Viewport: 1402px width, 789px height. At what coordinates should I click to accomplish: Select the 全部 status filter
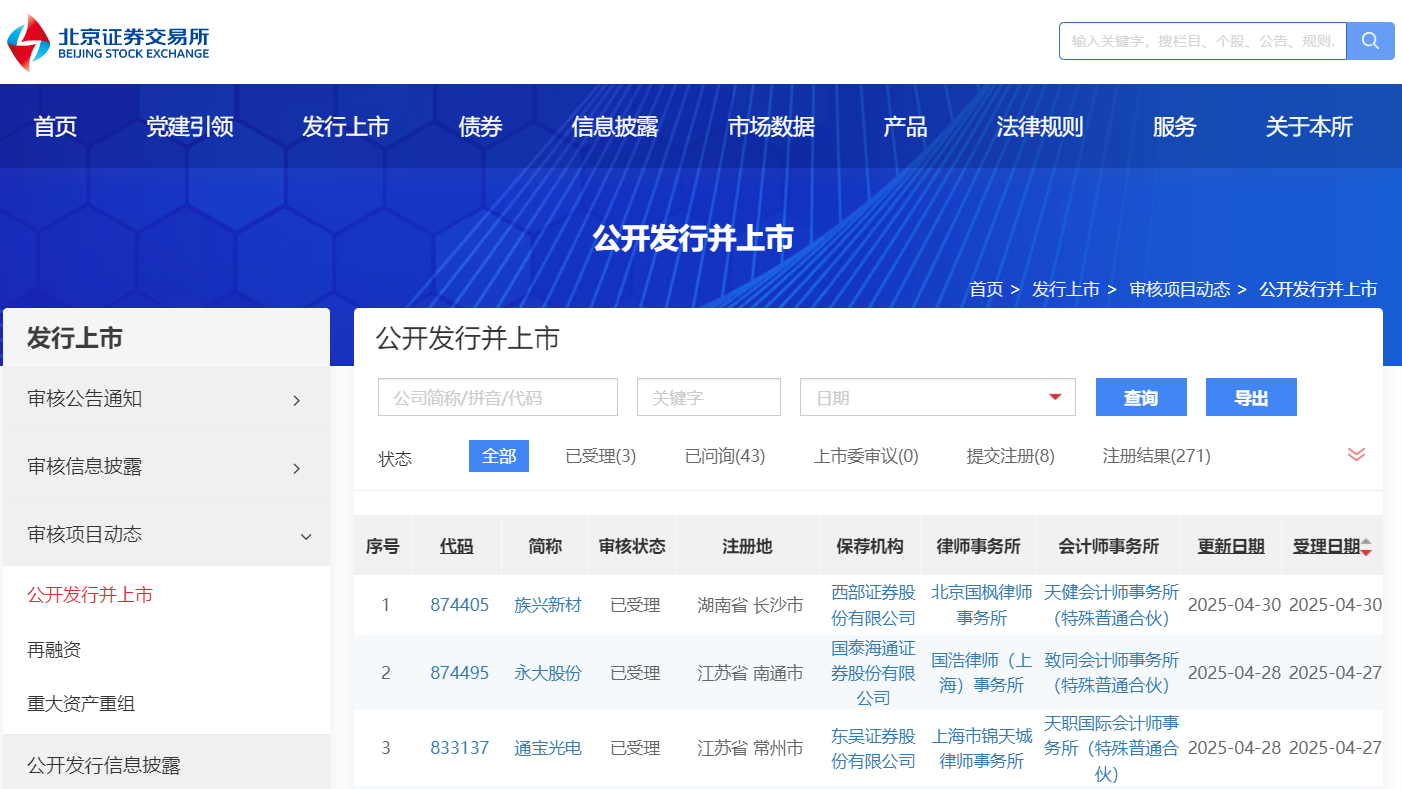click(x=498, y=456)
